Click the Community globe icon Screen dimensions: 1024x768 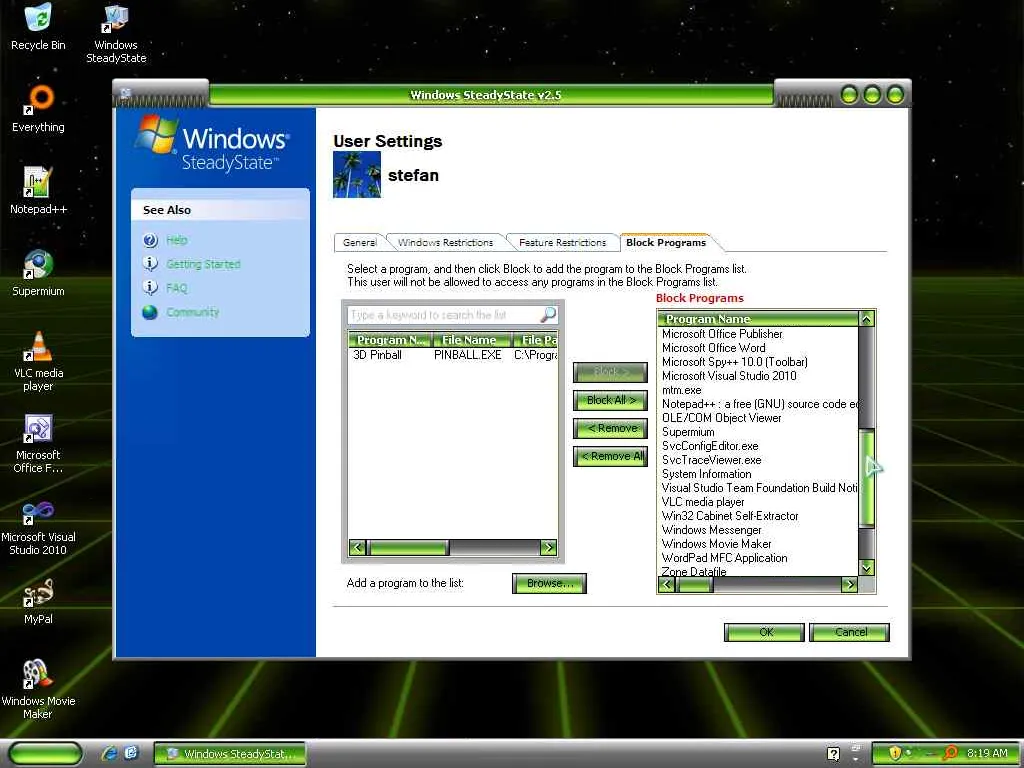click(150, 312)
